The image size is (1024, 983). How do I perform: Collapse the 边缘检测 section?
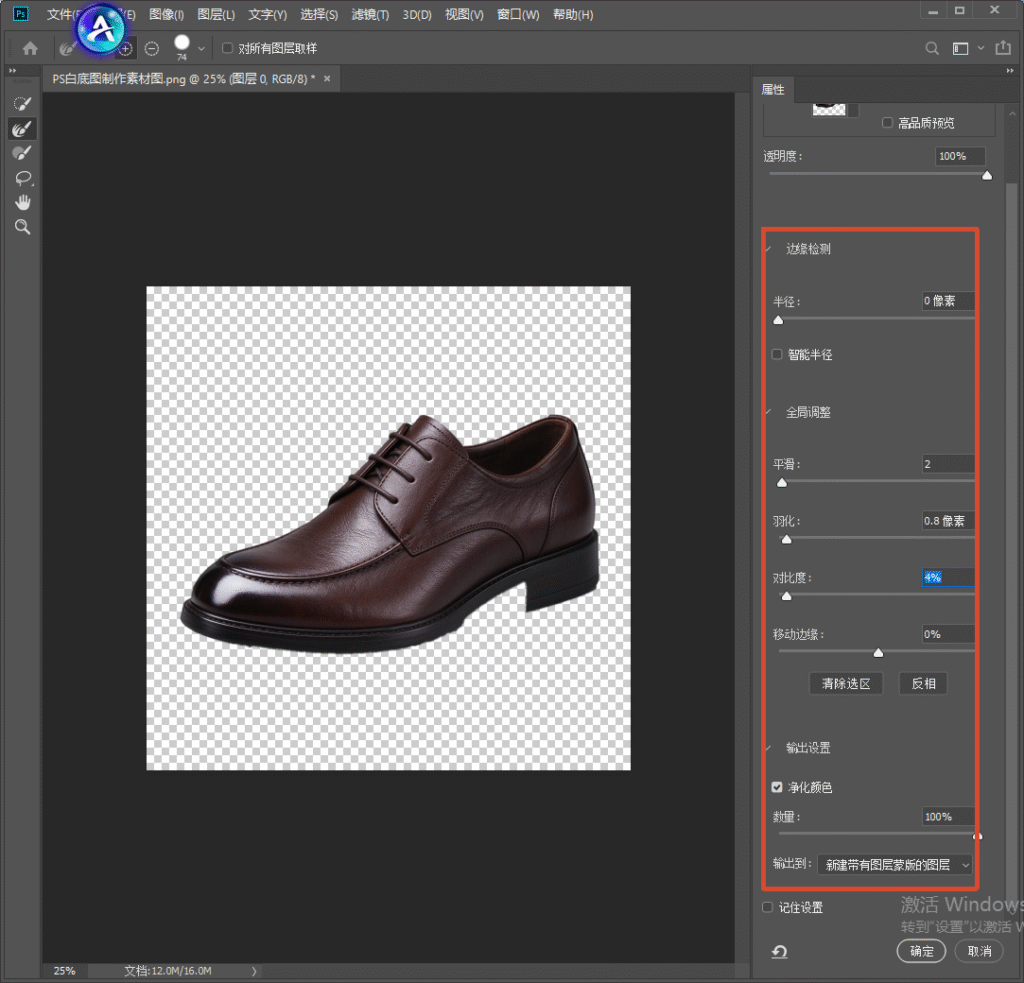click(x=769, y=249)
